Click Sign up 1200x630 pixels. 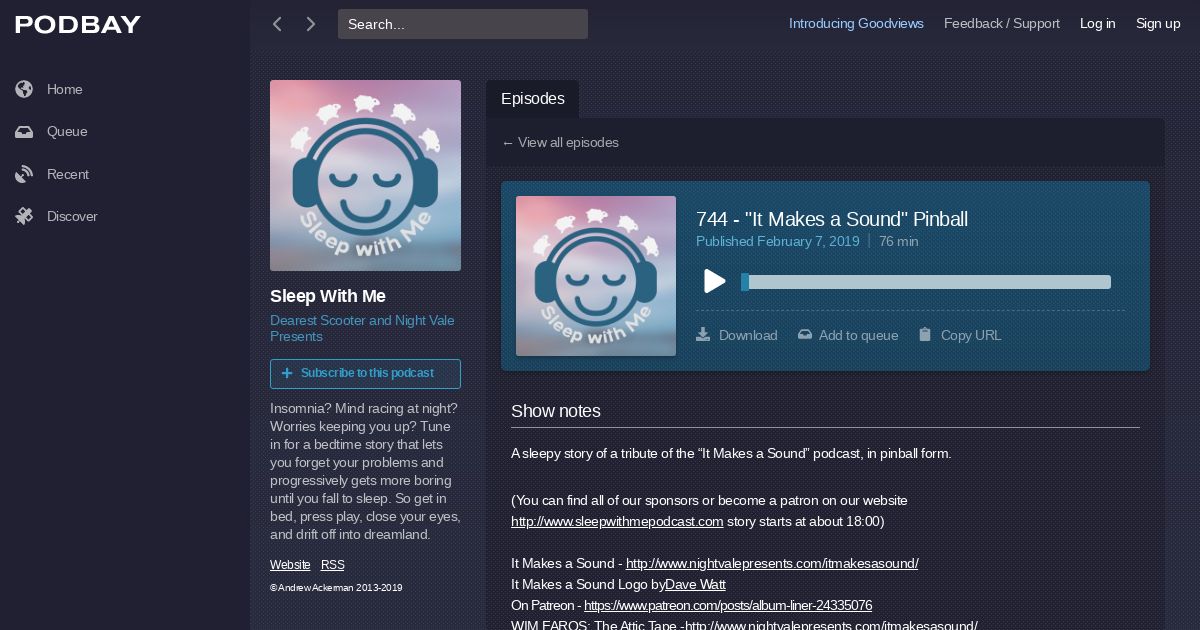tap(1158, 24)
